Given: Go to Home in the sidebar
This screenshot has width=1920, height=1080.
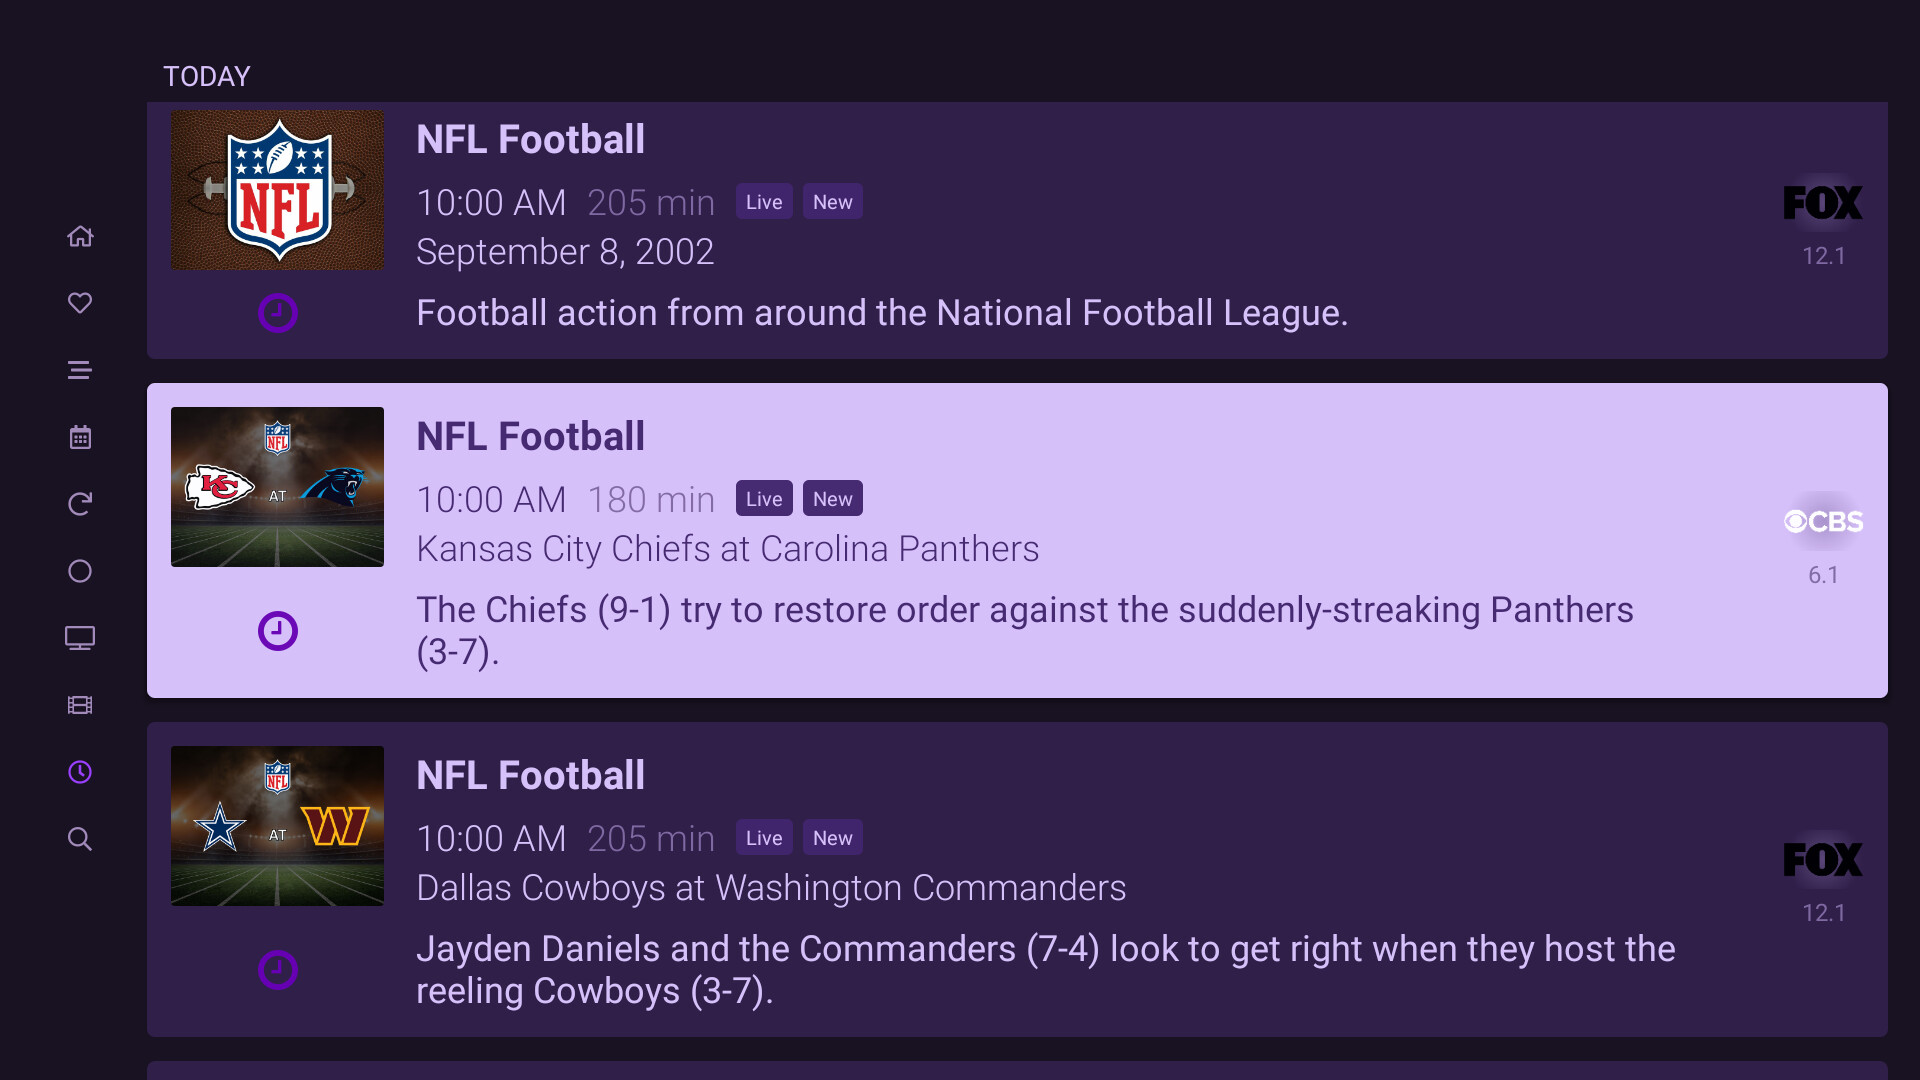Looking at the screenshot, I should tap(80, 236).
